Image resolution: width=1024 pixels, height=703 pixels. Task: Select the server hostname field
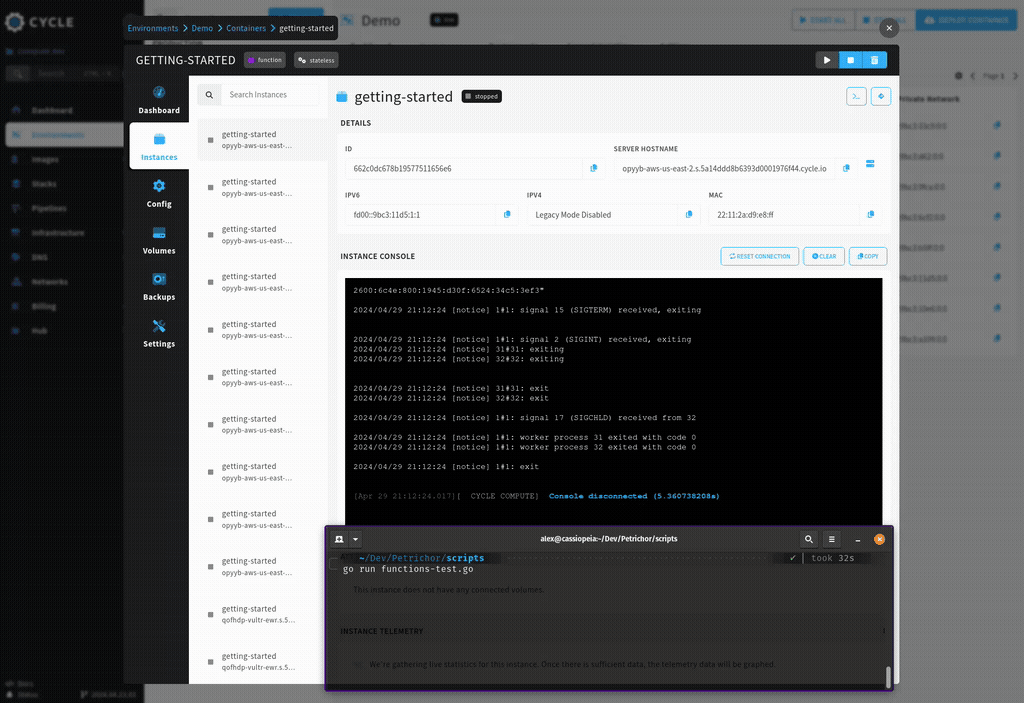click(724, 169)
